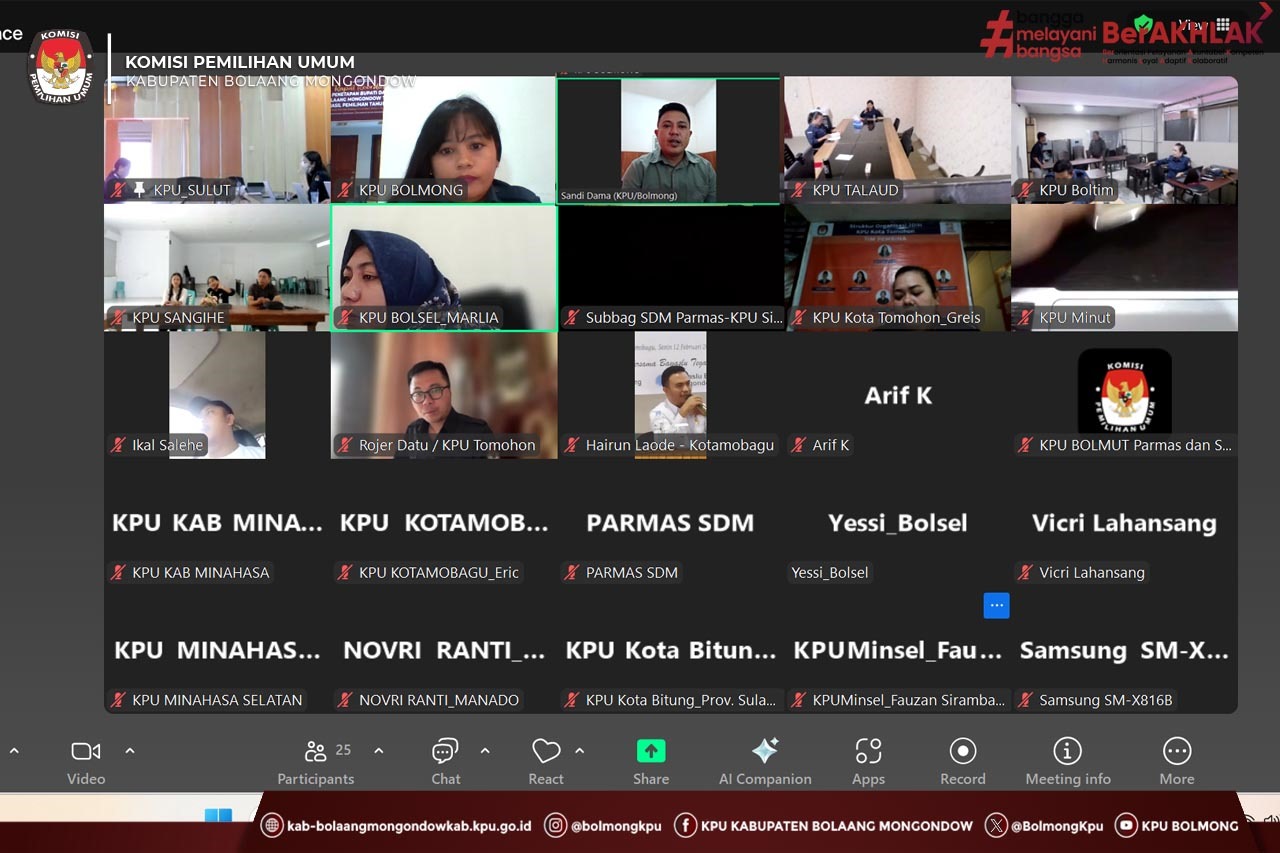Image resolution: width=1280 pixels, height=853 pixels.
Task: Open the View layout menu
Action: coord(1205,25)
